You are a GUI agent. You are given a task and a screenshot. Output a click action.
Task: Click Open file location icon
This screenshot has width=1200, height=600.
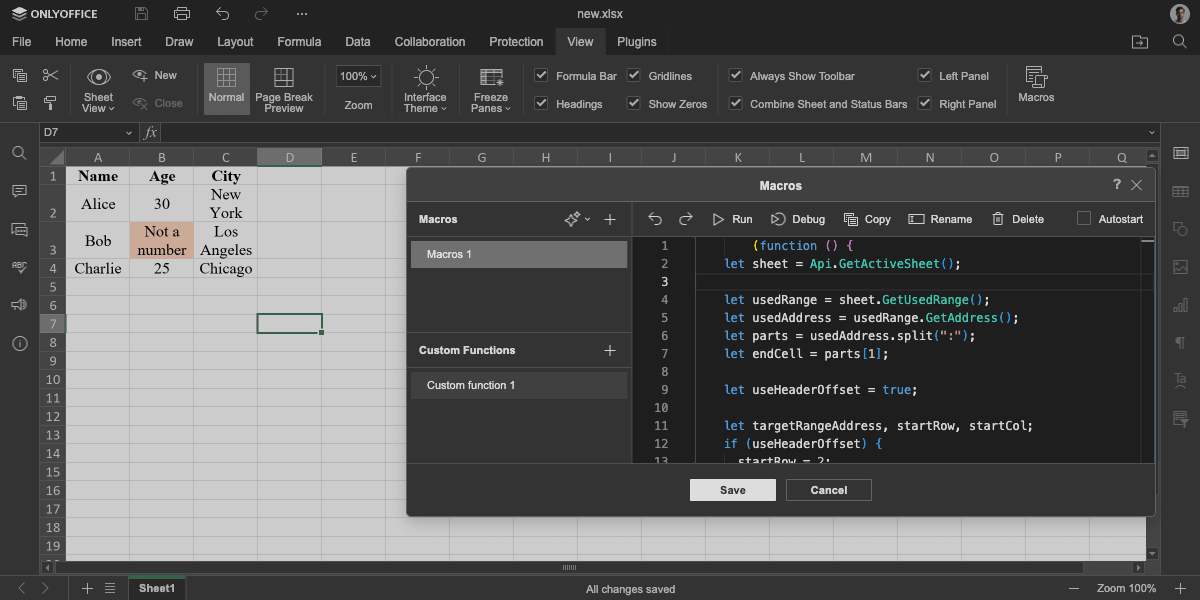[x=1140, y=42]
